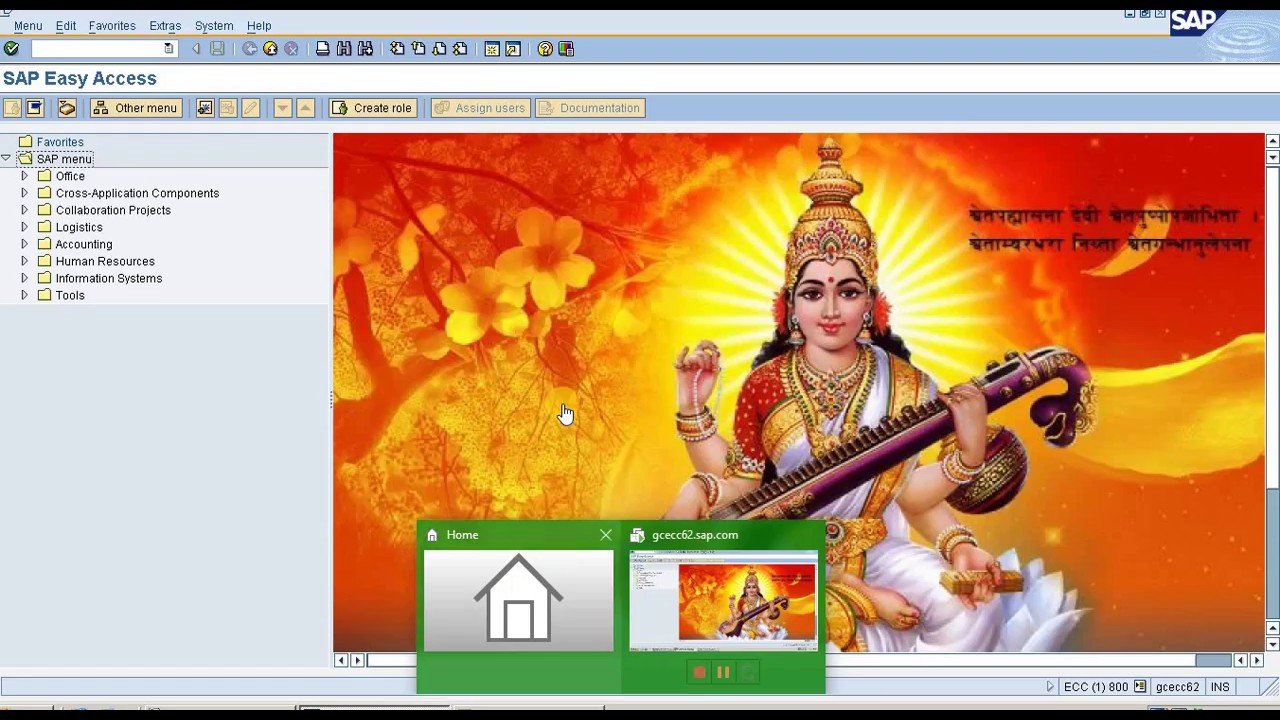Expand the Human Resources node
Image resolution: width=1280 pixels, height=720 pixels.
[24, 261]
